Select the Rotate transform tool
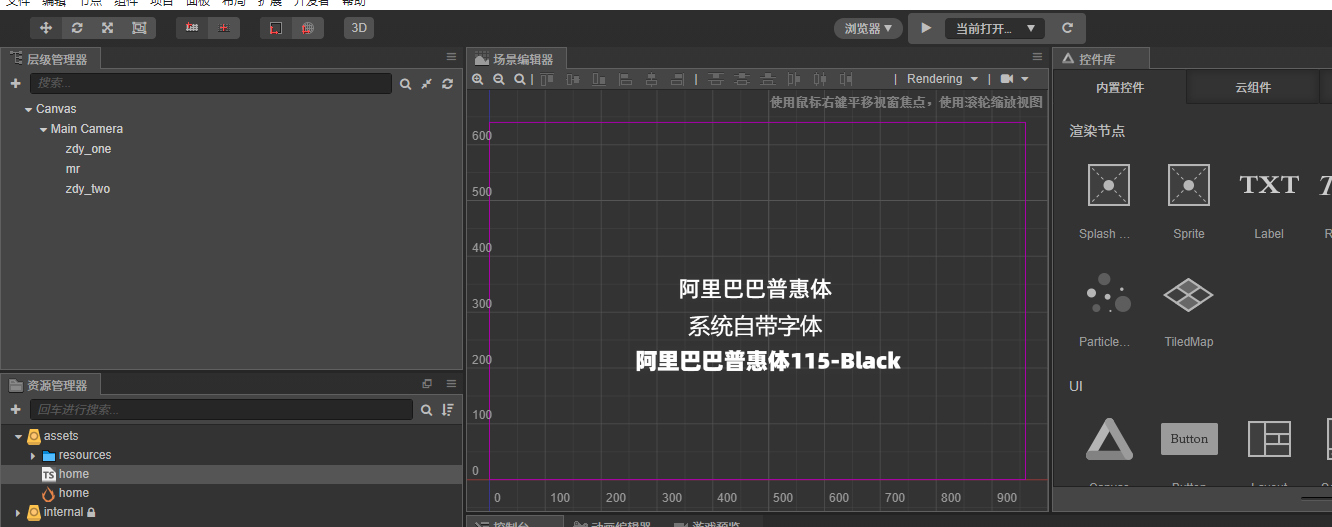 coord(77,28)
